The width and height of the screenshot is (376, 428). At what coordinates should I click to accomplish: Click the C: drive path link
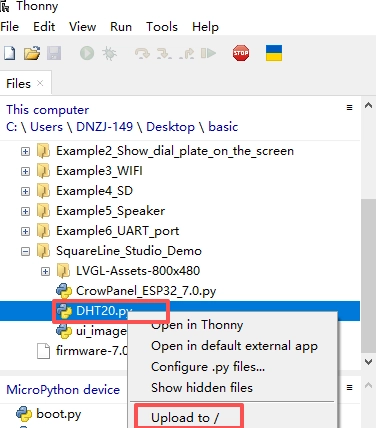tap(11, 127)
